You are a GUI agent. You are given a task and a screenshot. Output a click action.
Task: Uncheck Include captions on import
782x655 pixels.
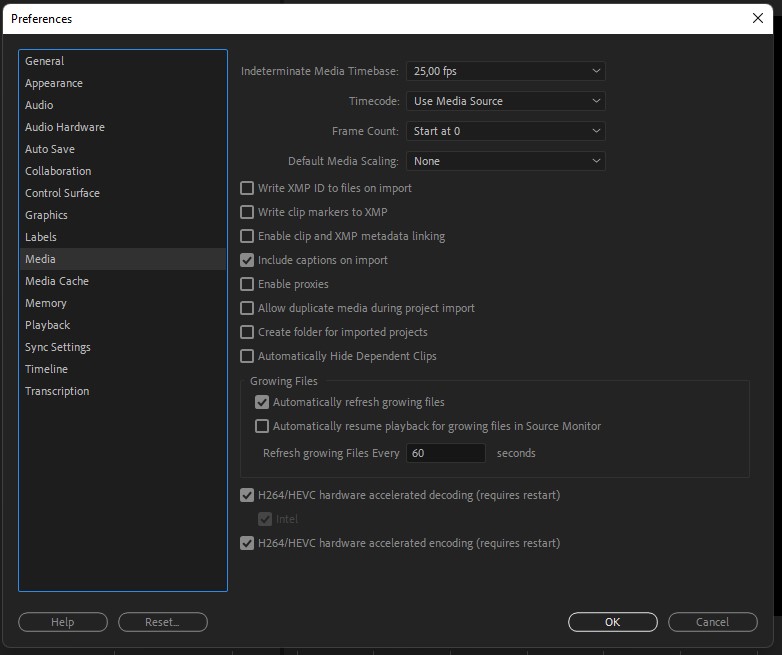coord(247,259)
